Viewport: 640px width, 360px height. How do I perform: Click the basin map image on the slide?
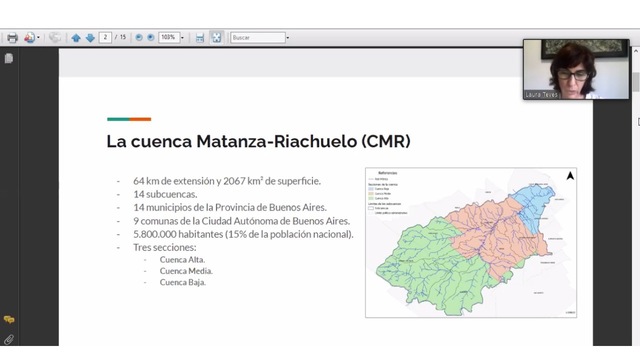coord(471,242)
